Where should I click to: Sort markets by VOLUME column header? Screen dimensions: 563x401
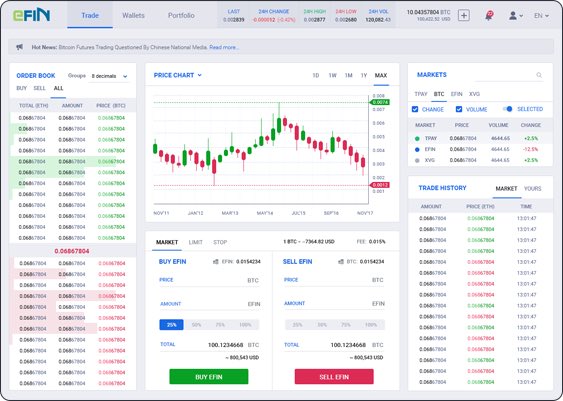click(498, 125)
